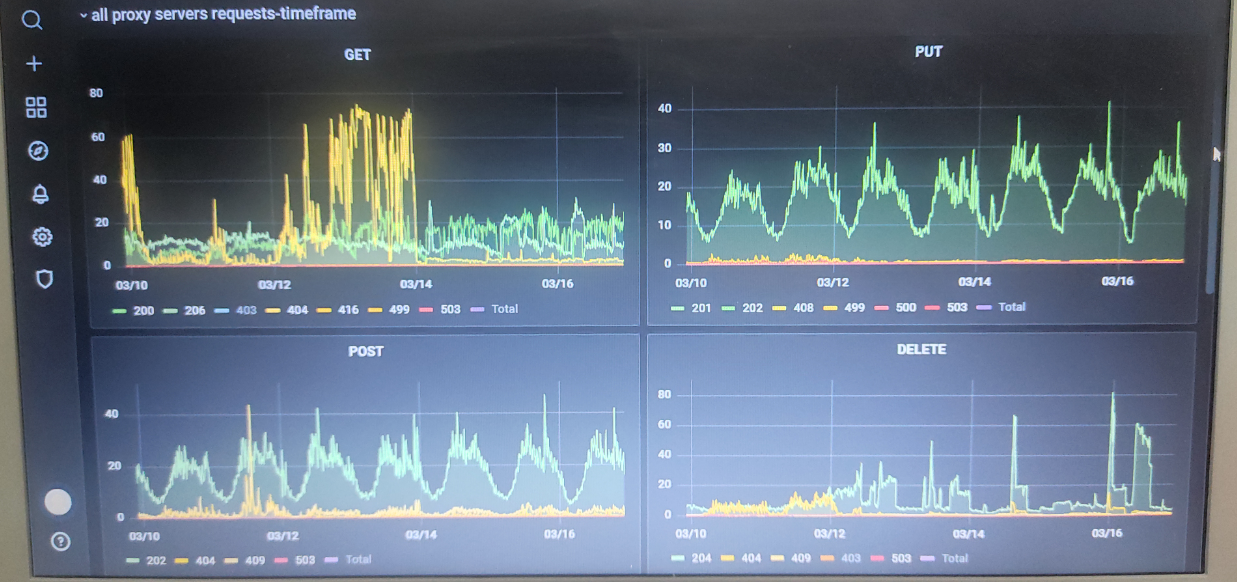Open the Help question mark icon
1237x586 pixels.
pyautogui.click(x=60, y=542)
